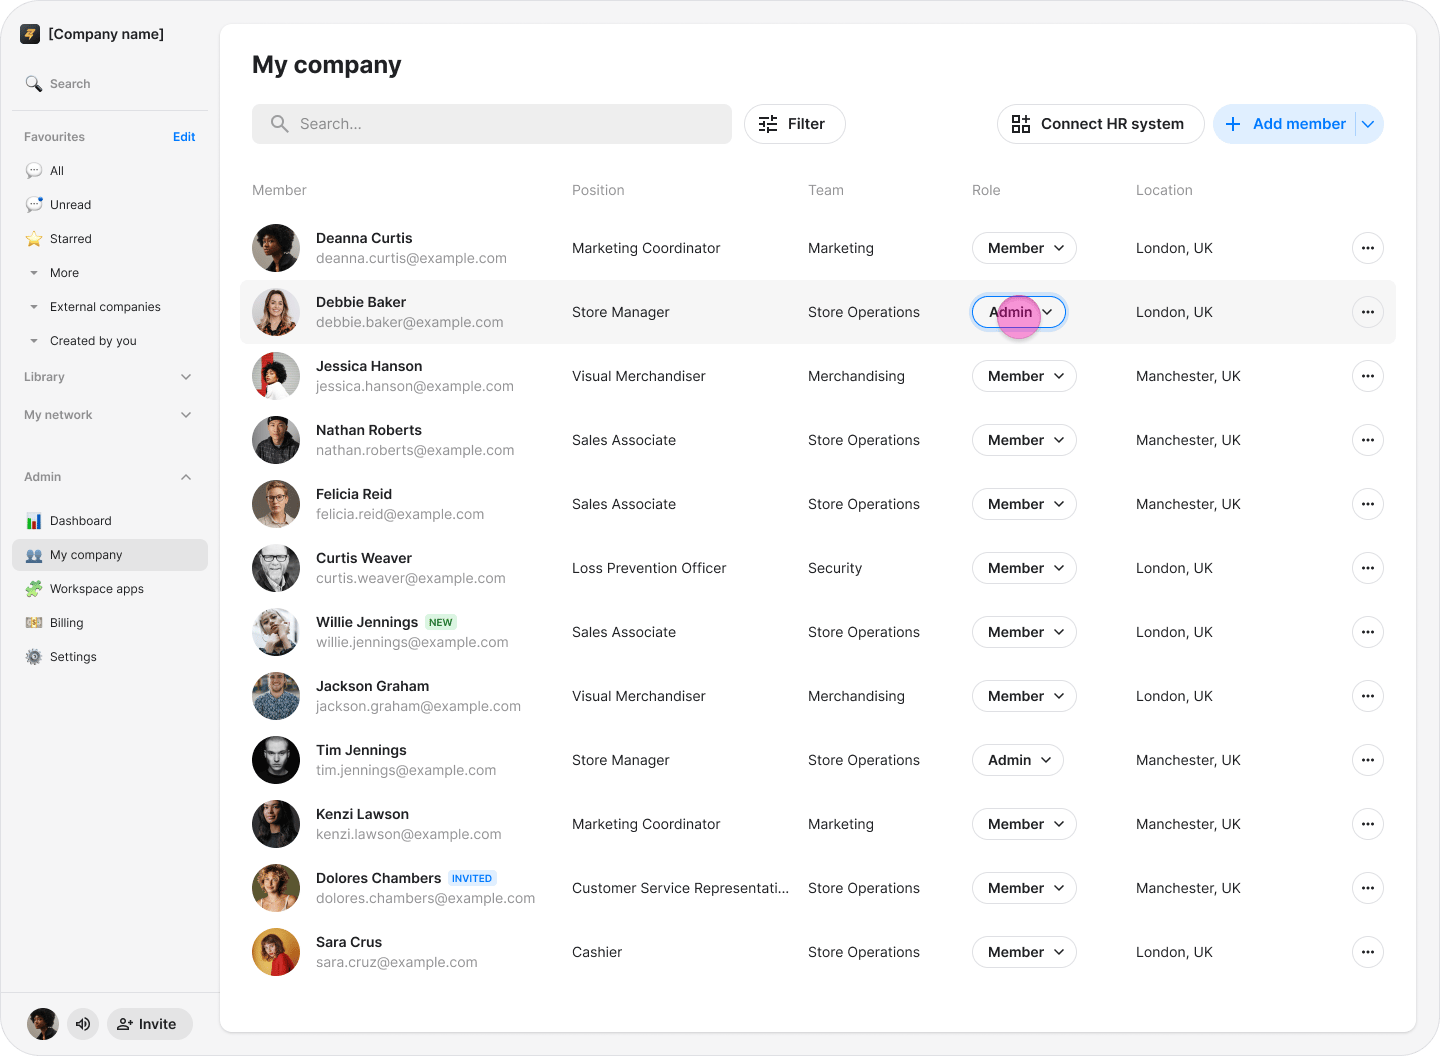1440x1056 pixels.
Task: Click the Position column header
Action: click(598, 190)
